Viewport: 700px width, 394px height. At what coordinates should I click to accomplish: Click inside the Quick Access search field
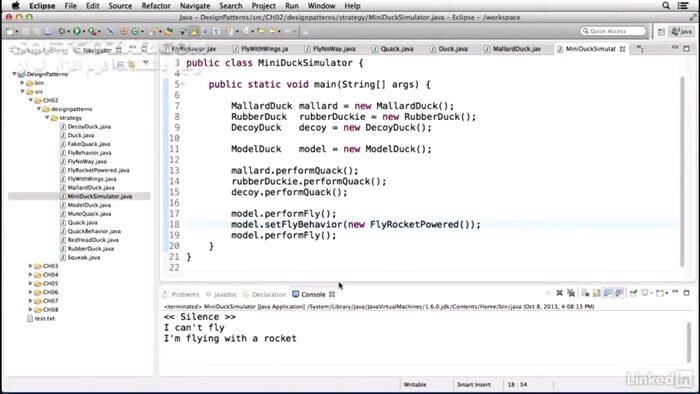[613, 31]
